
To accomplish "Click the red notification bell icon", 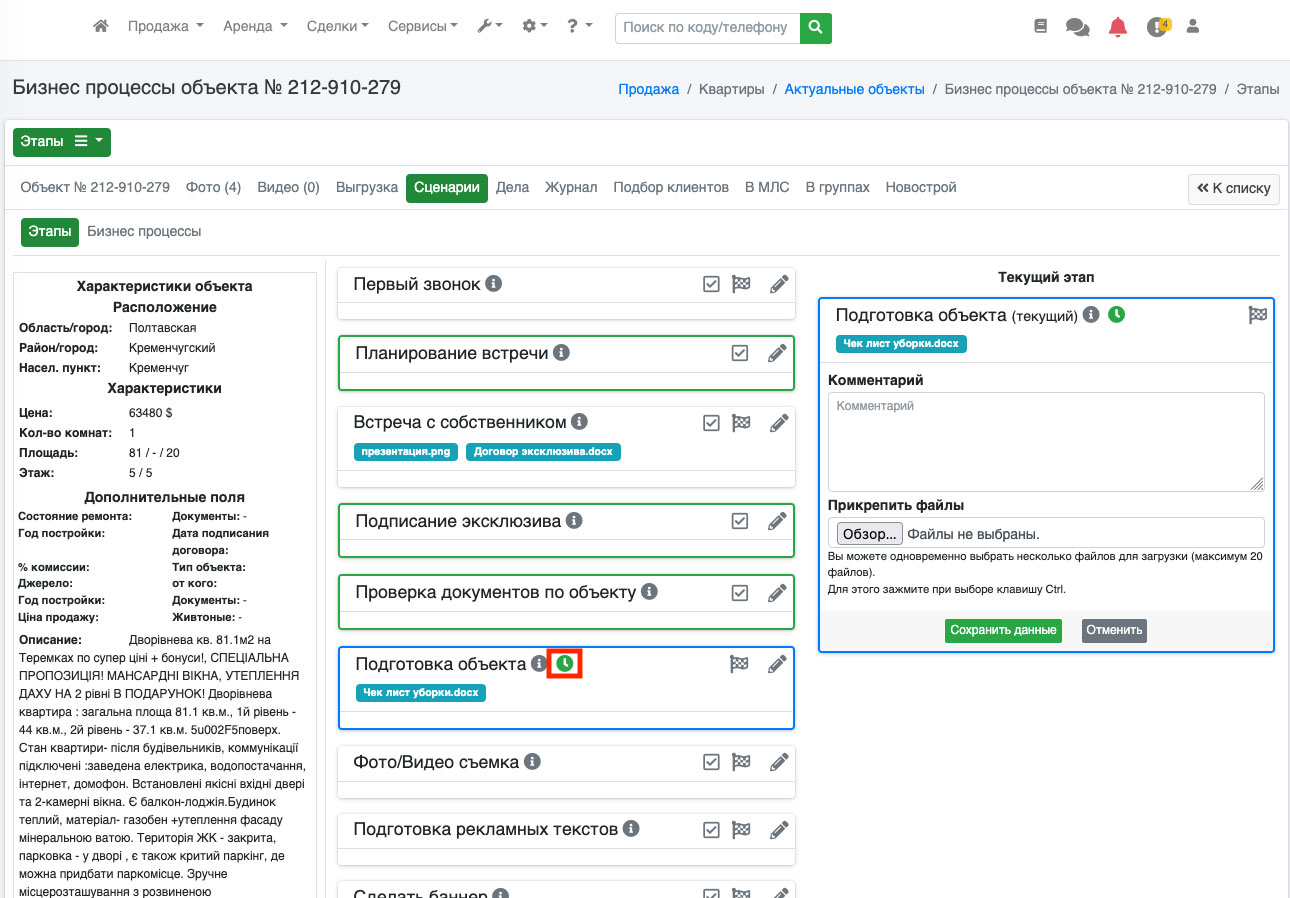I will [1118, 27].
